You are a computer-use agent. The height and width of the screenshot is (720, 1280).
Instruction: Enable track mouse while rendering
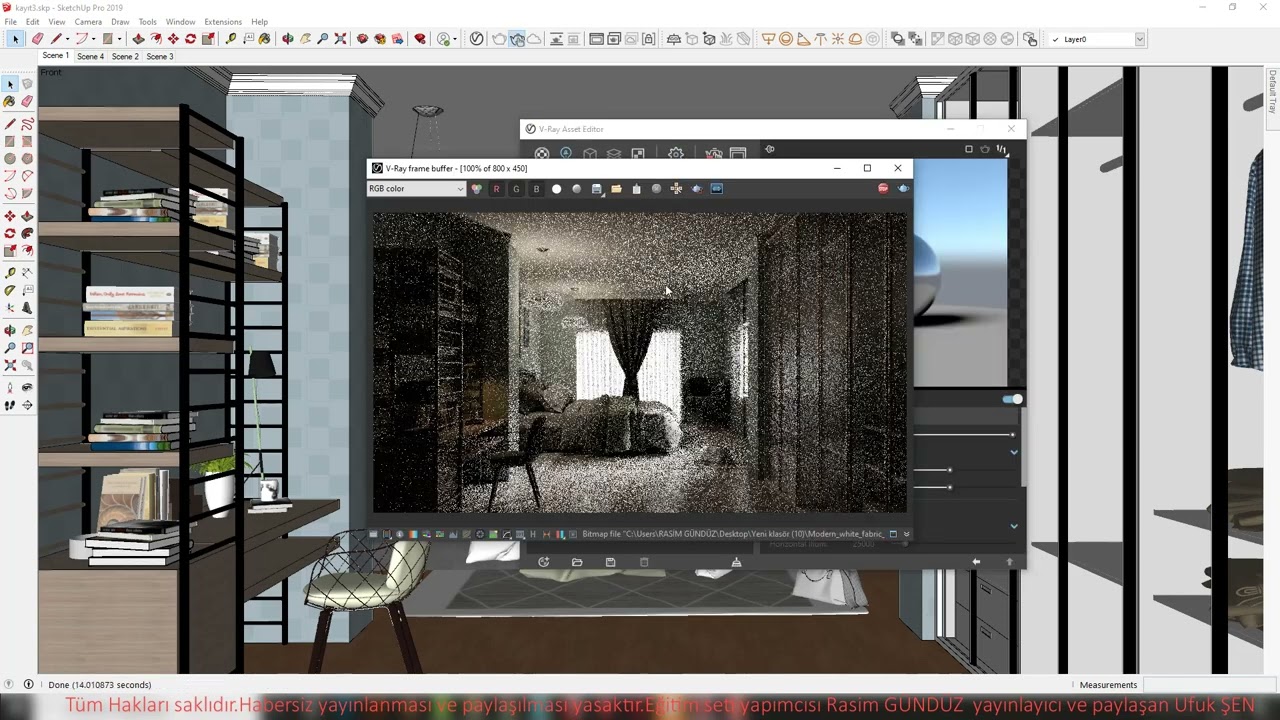(676, 189)
